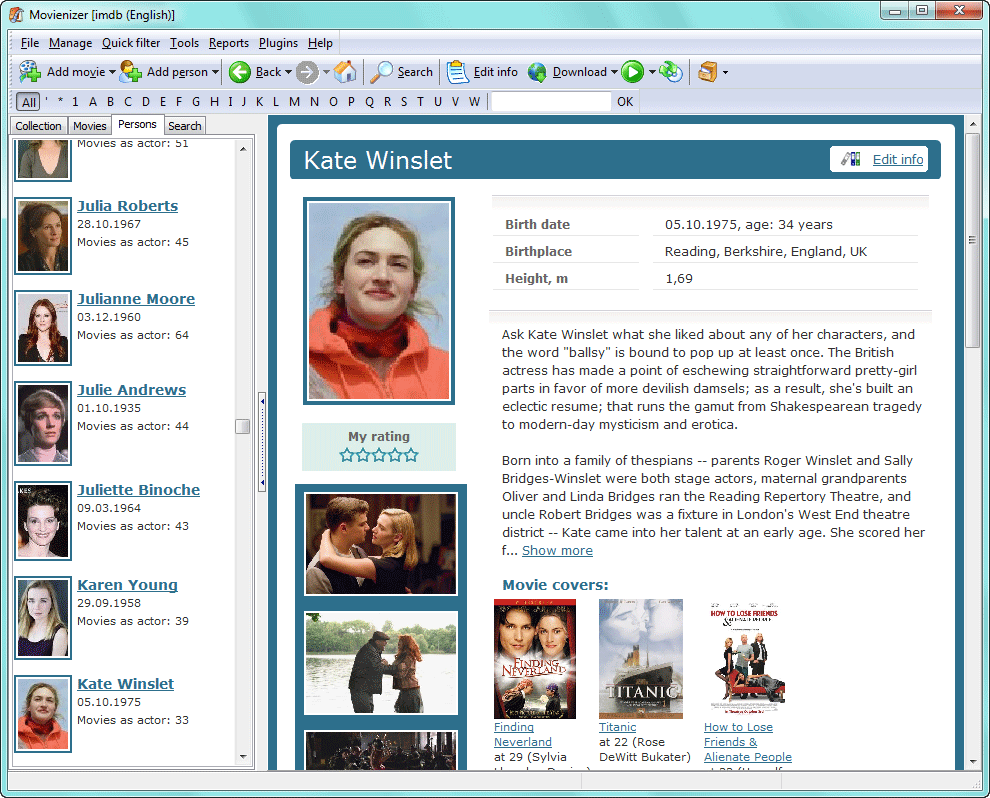Open Add movie dropdown arrow
The height and width of the screenshot is (798, 990).
coord(112,72)
